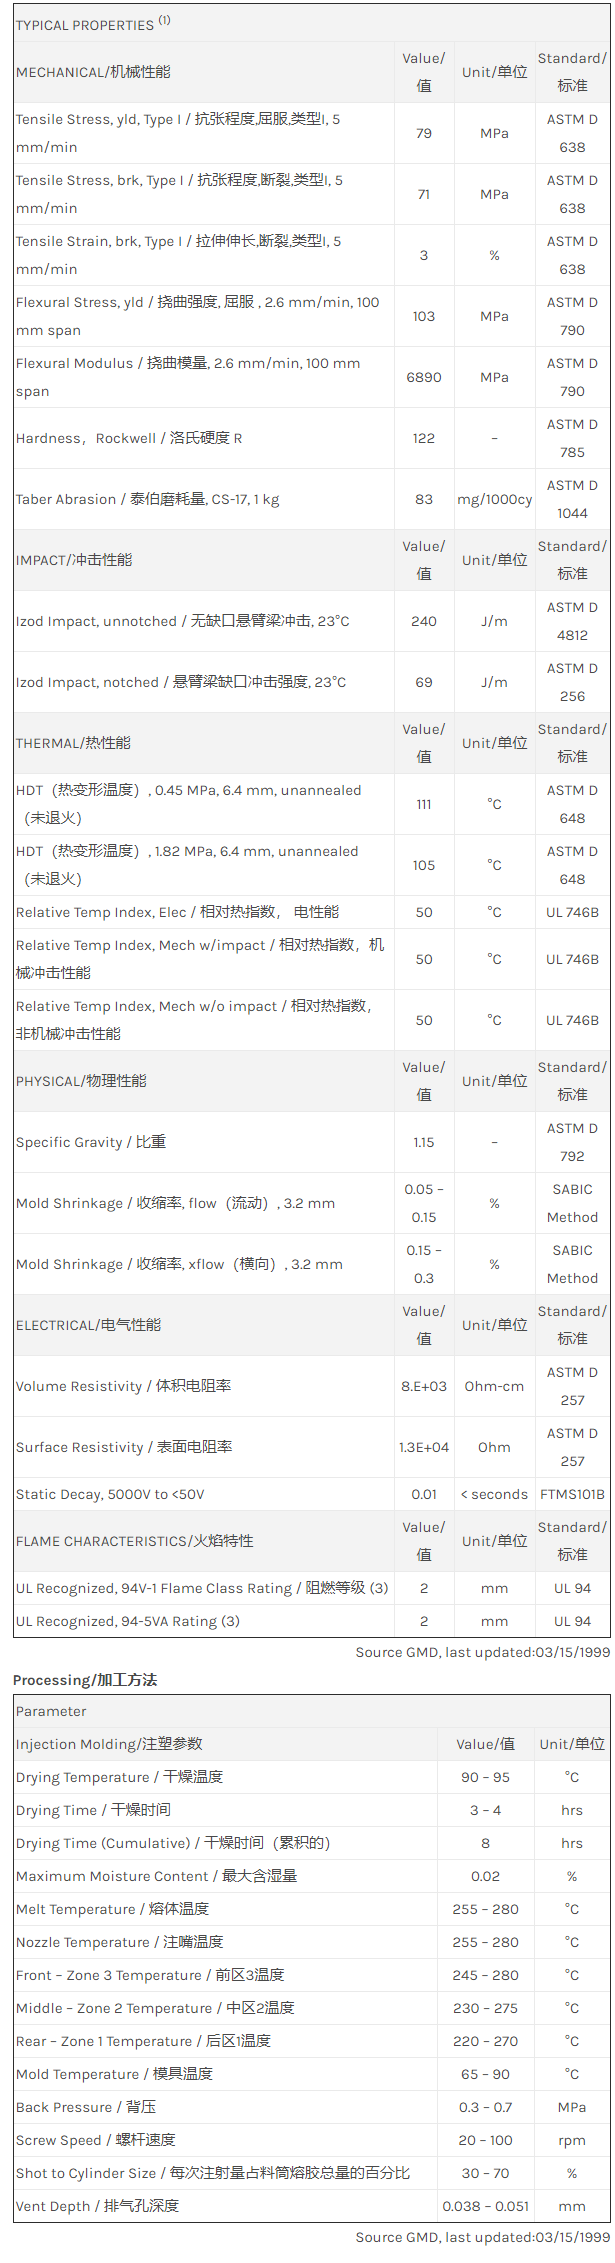Click Tensile Stress yld value 79
The height and width of the screenshot is (2263, 615).
424,133
